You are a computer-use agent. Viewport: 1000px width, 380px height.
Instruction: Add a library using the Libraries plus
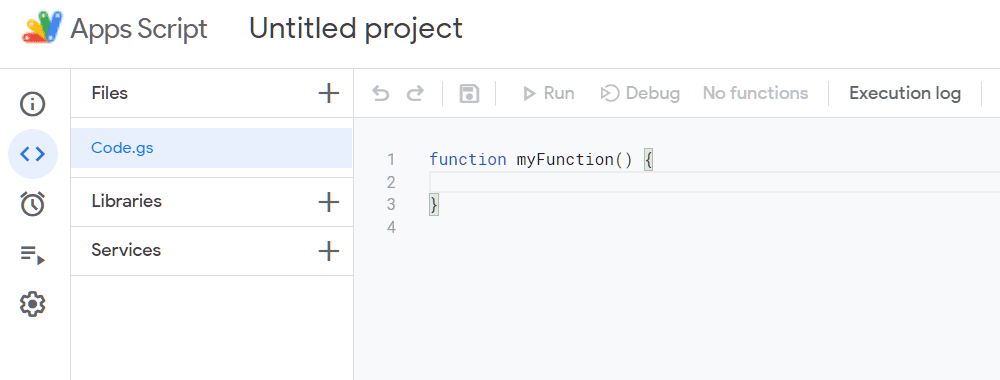click(328, 202)
